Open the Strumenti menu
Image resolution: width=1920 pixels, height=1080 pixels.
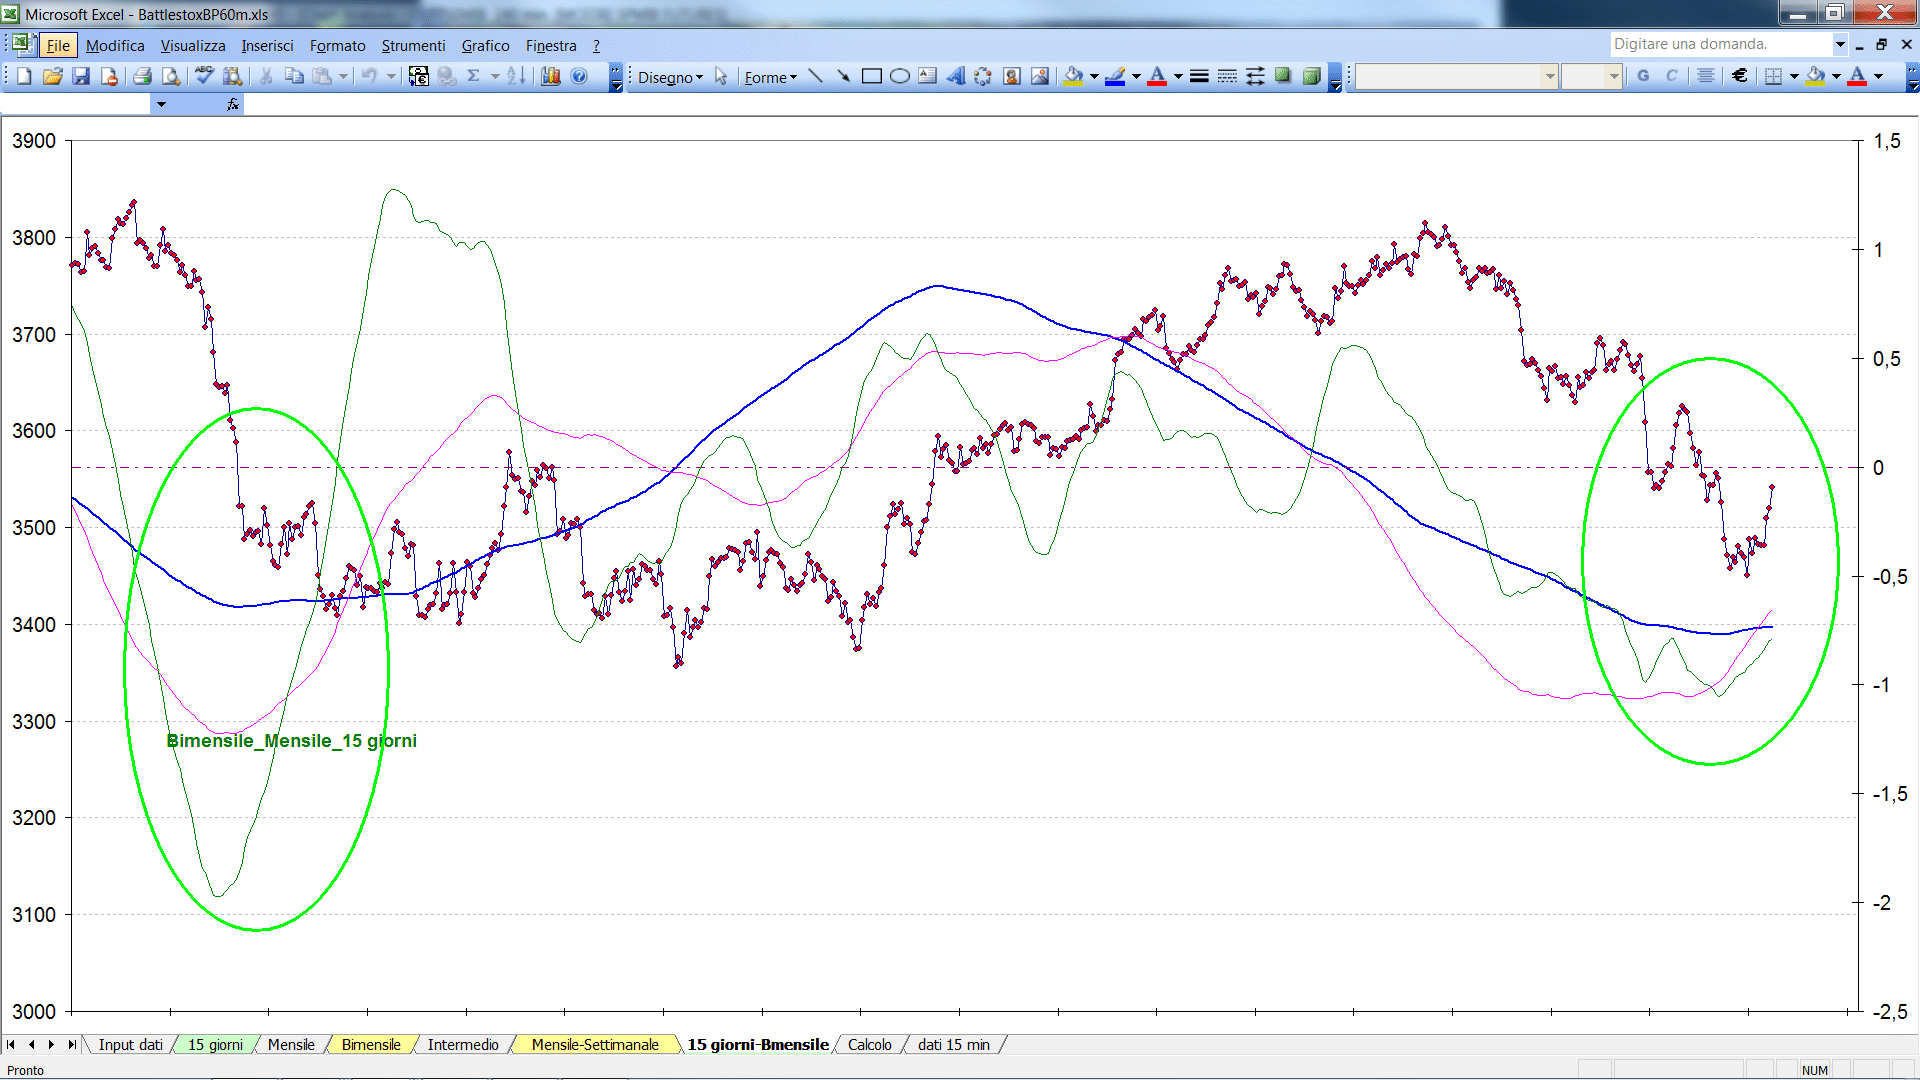point(413,46)
